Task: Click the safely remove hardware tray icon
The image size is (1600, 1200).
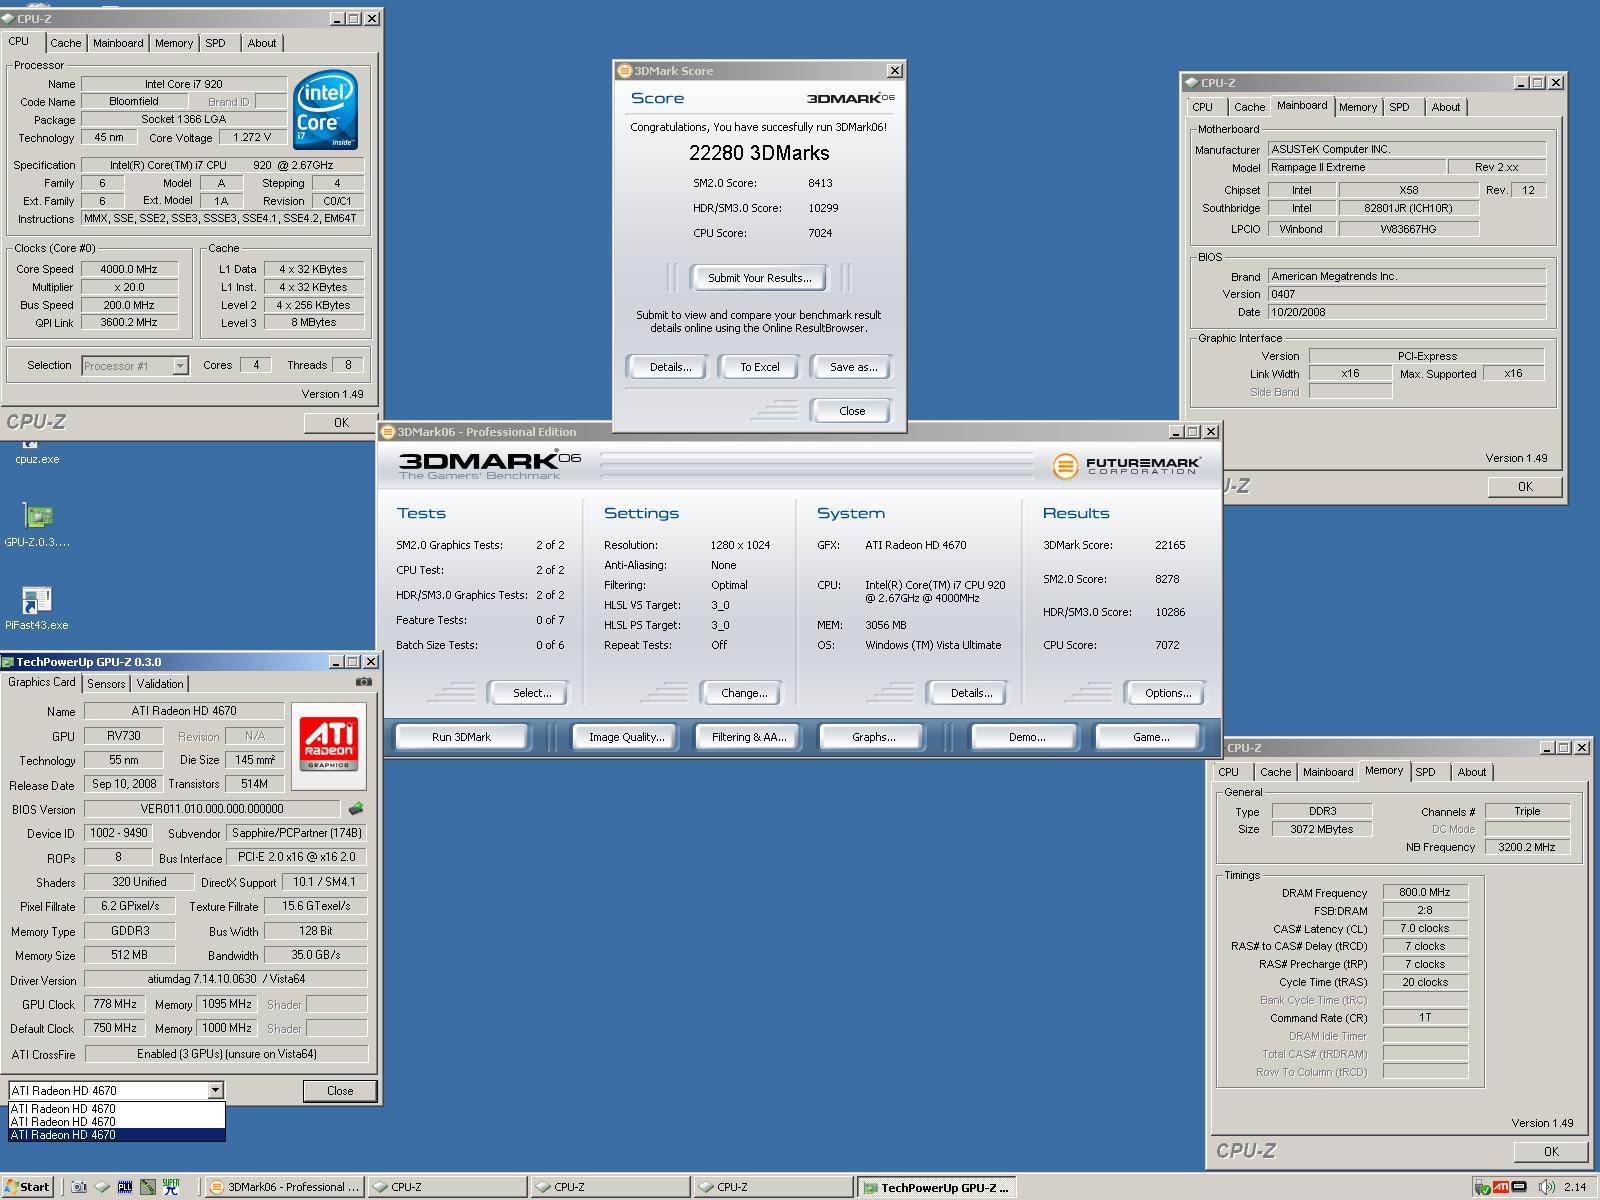Action: coord(1482,1187)
